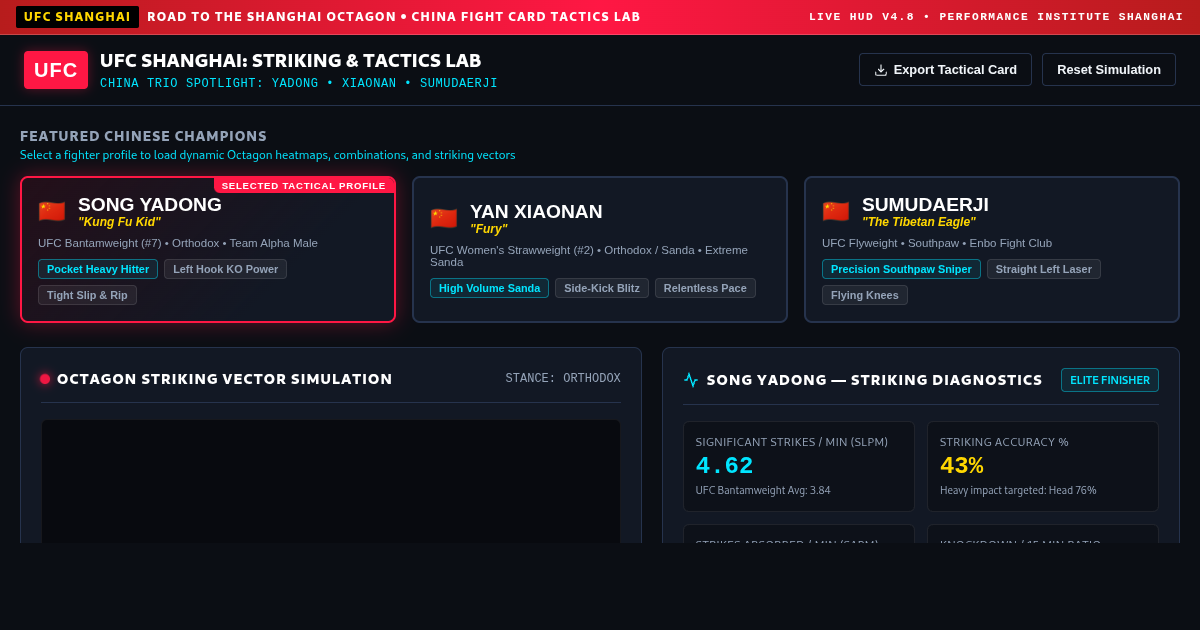Viewport: 1200px width, 630px height.
Task: Click Road to the Shanghai Octagon ticker
Action: pyautogui.click(x=394, y=17)
